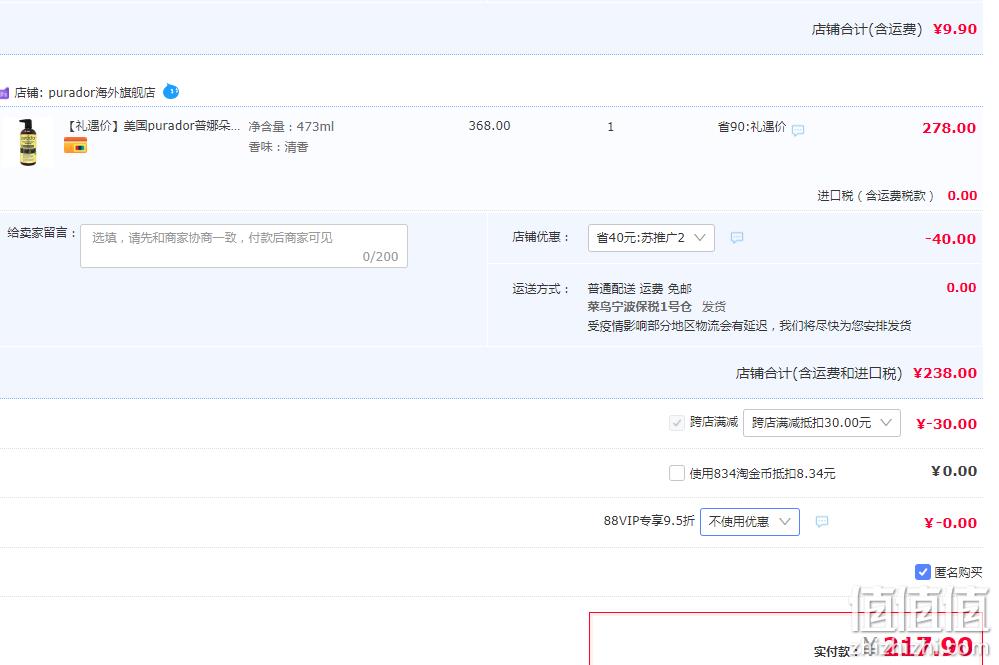The image size is (999, 665).
Task: Click the purador shop chat icon
Action: coord(171,92)
